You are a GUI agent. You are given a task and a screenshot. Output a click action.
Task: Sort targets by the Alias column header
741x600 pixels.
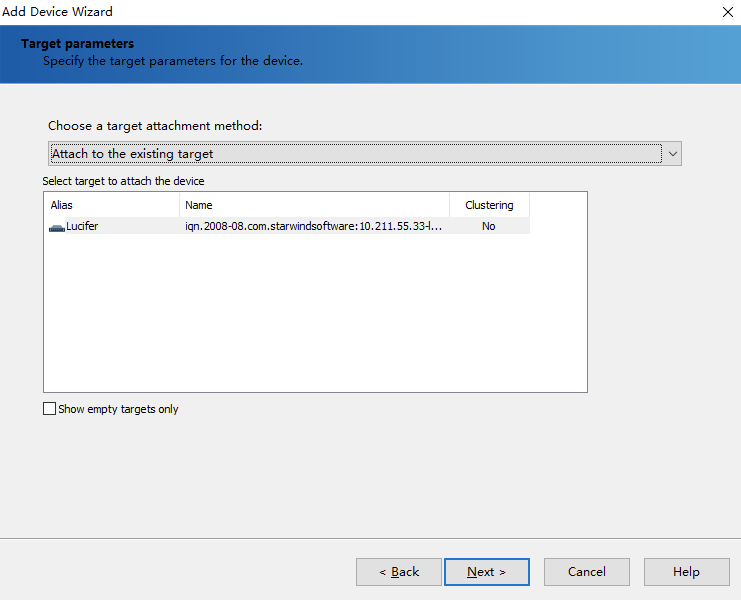point(111,205)
